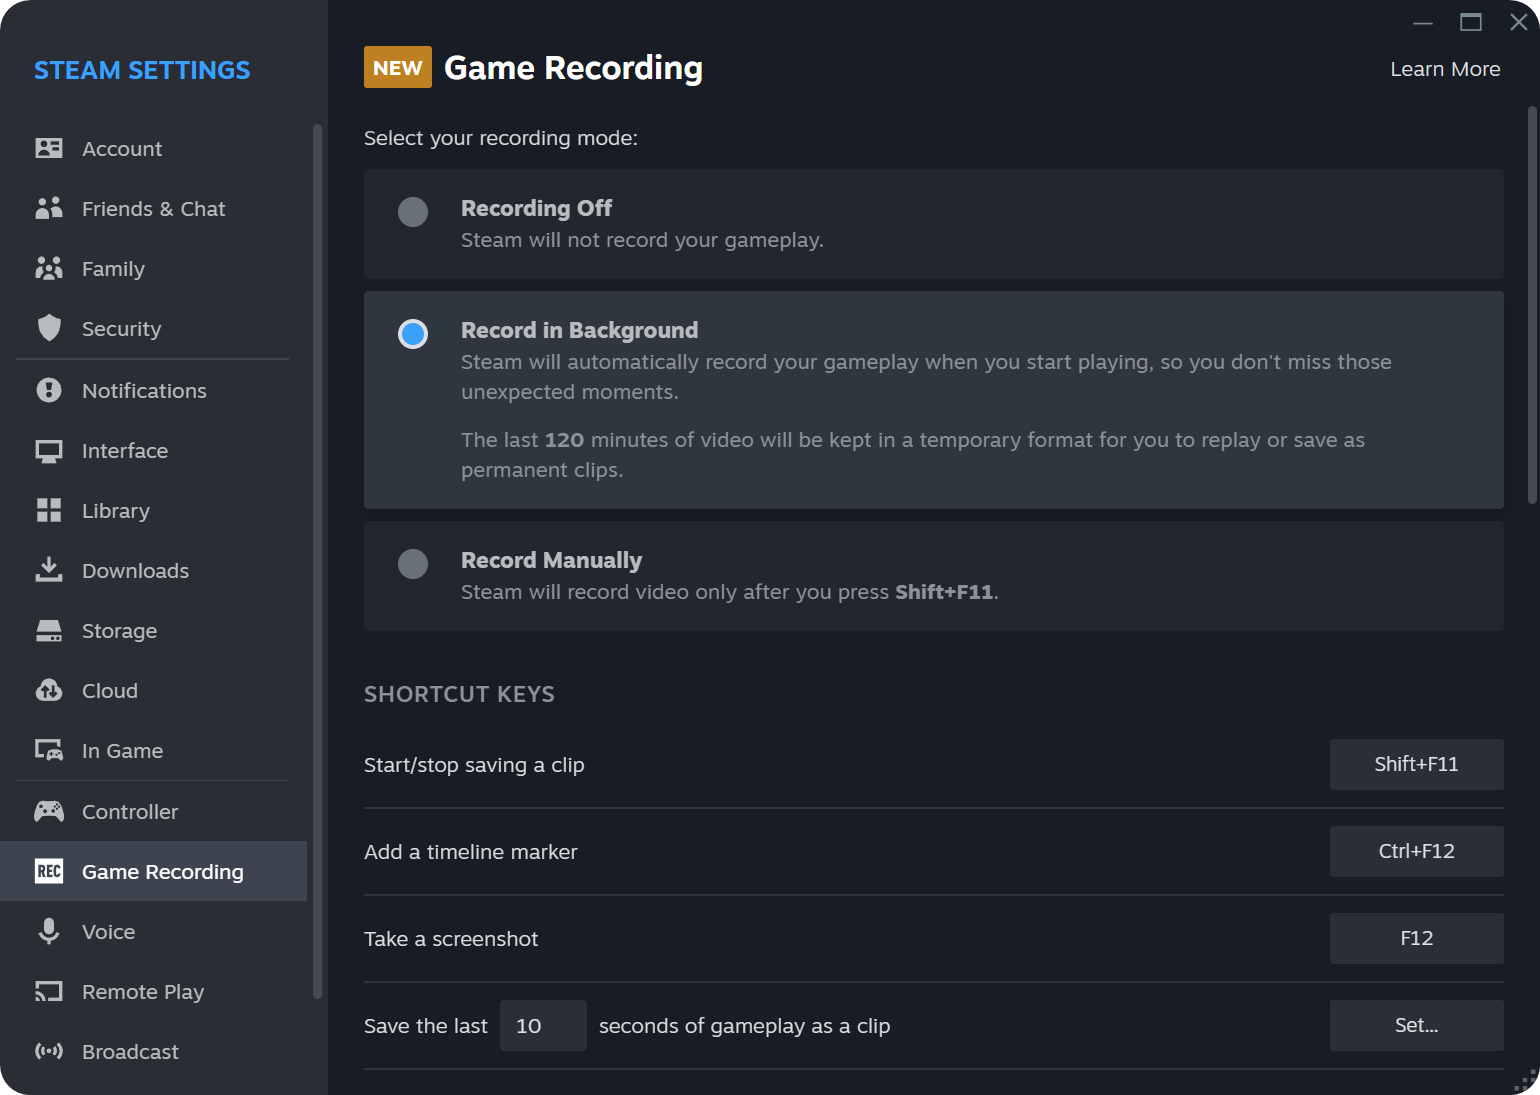Open Family settings via its icon
Image resolution: width=1540 pixels, height=1095 pixels.
(48, 268)
